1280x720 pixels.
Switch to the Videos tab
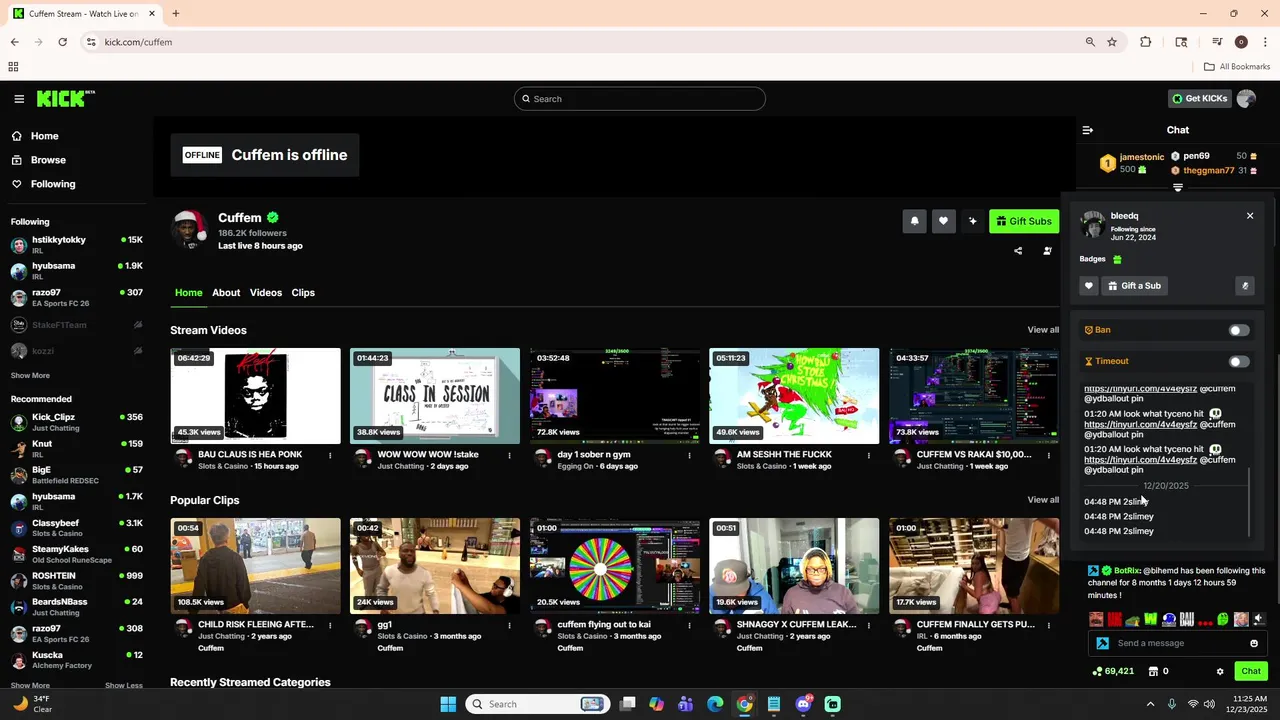[x=266, y=293]
